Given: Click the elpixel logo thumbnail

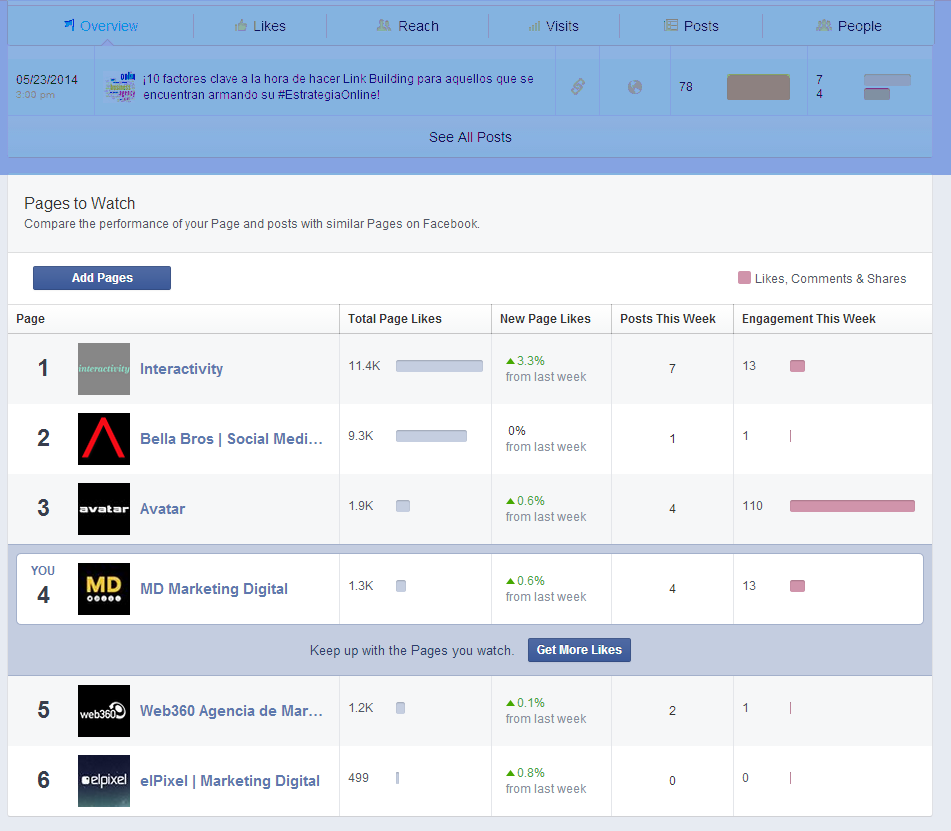Looking at the screenshot, I should (104, 781).
